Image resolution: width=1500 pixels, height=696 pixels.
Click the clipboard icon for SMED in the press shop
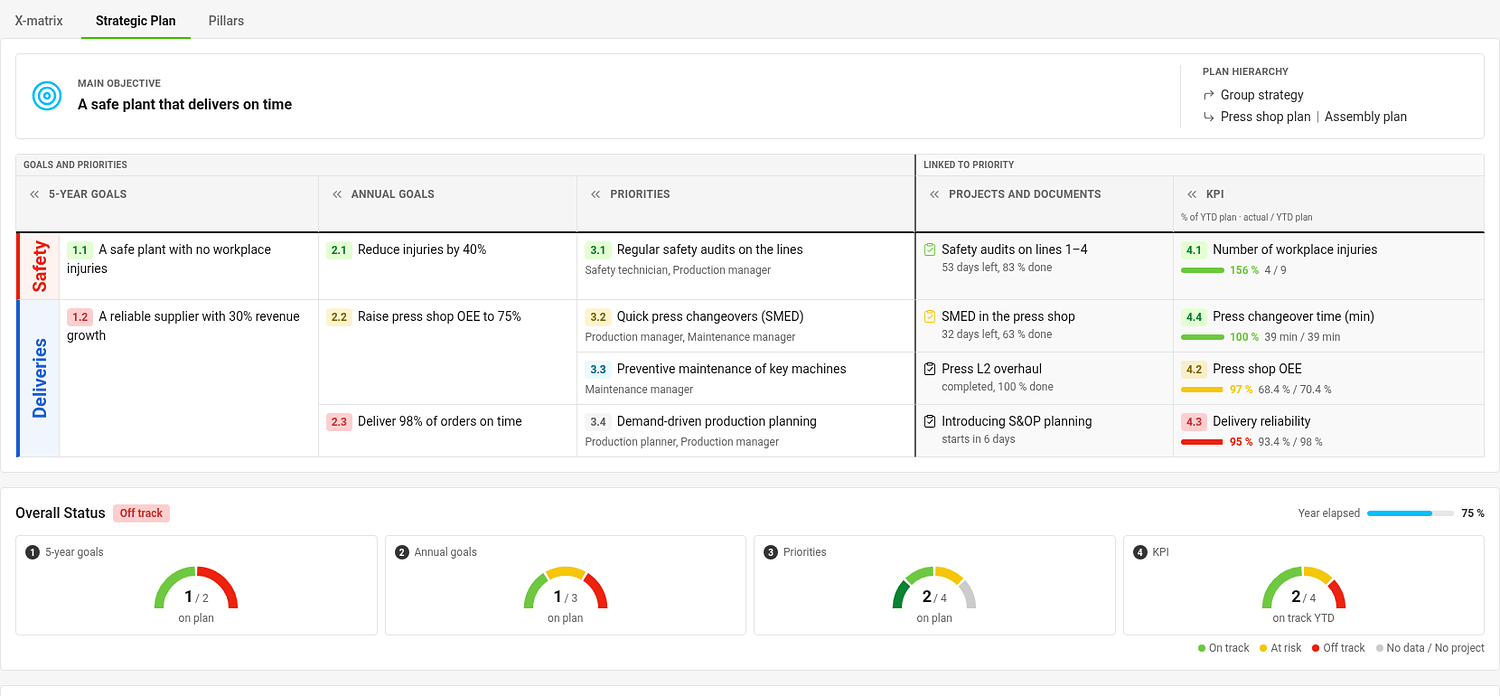coord(930,317)
